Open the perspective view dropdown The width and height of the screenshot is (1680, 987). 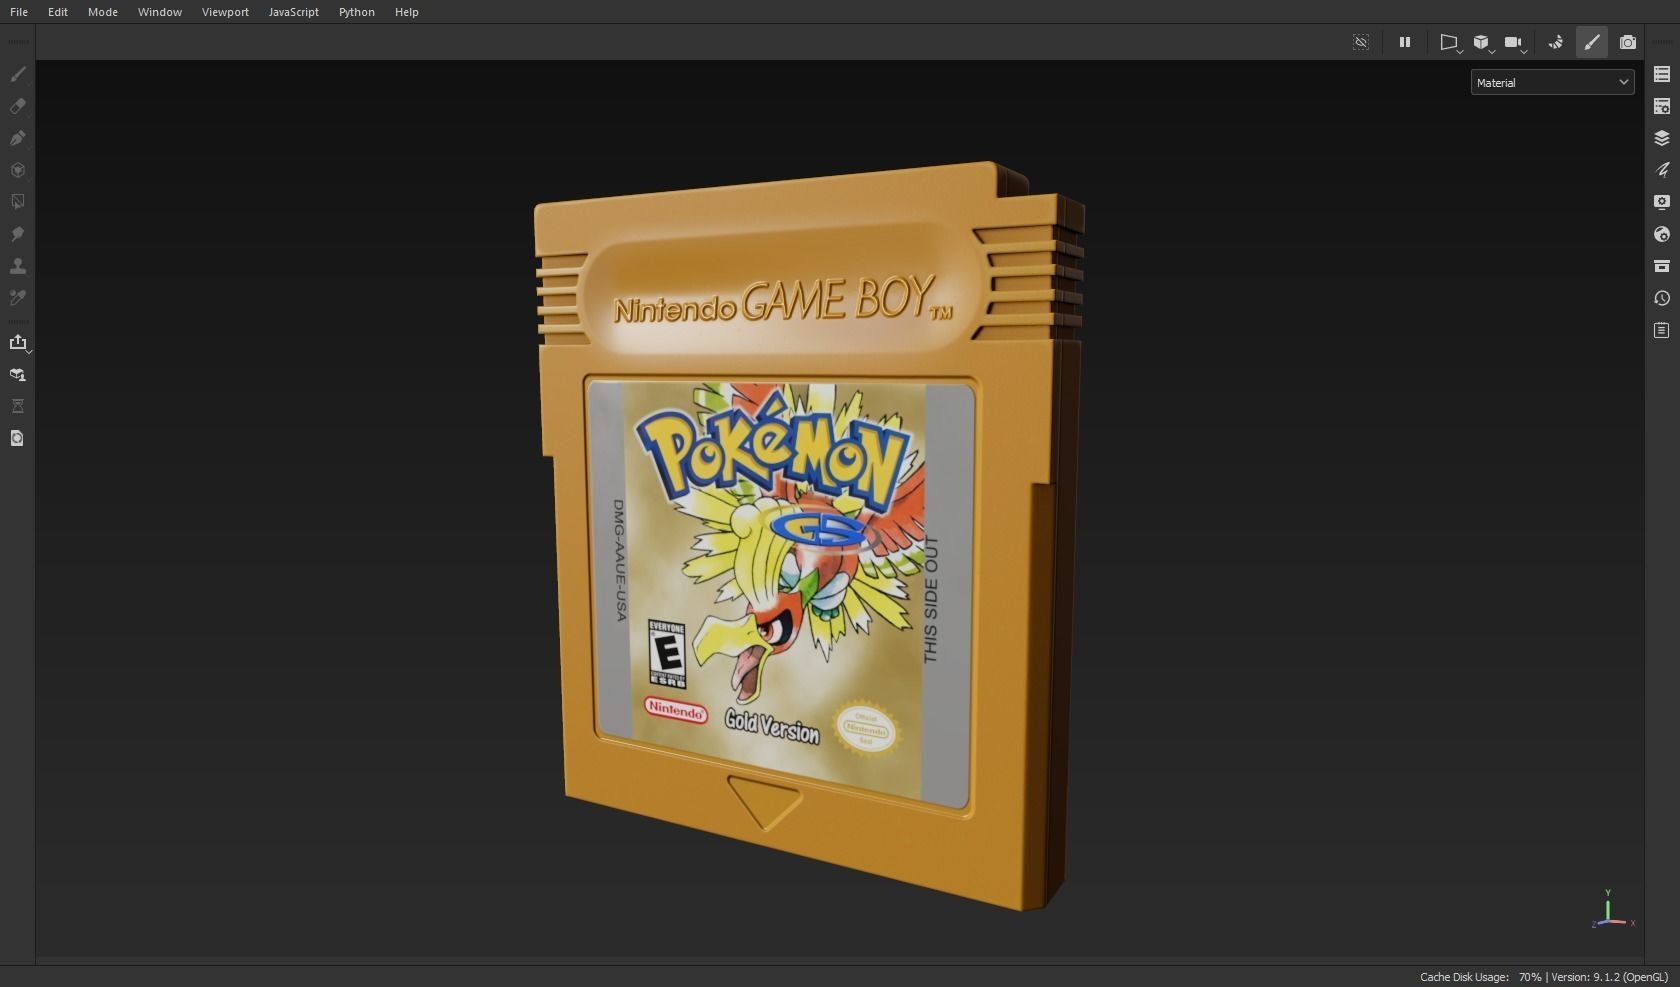point(1449,42)
